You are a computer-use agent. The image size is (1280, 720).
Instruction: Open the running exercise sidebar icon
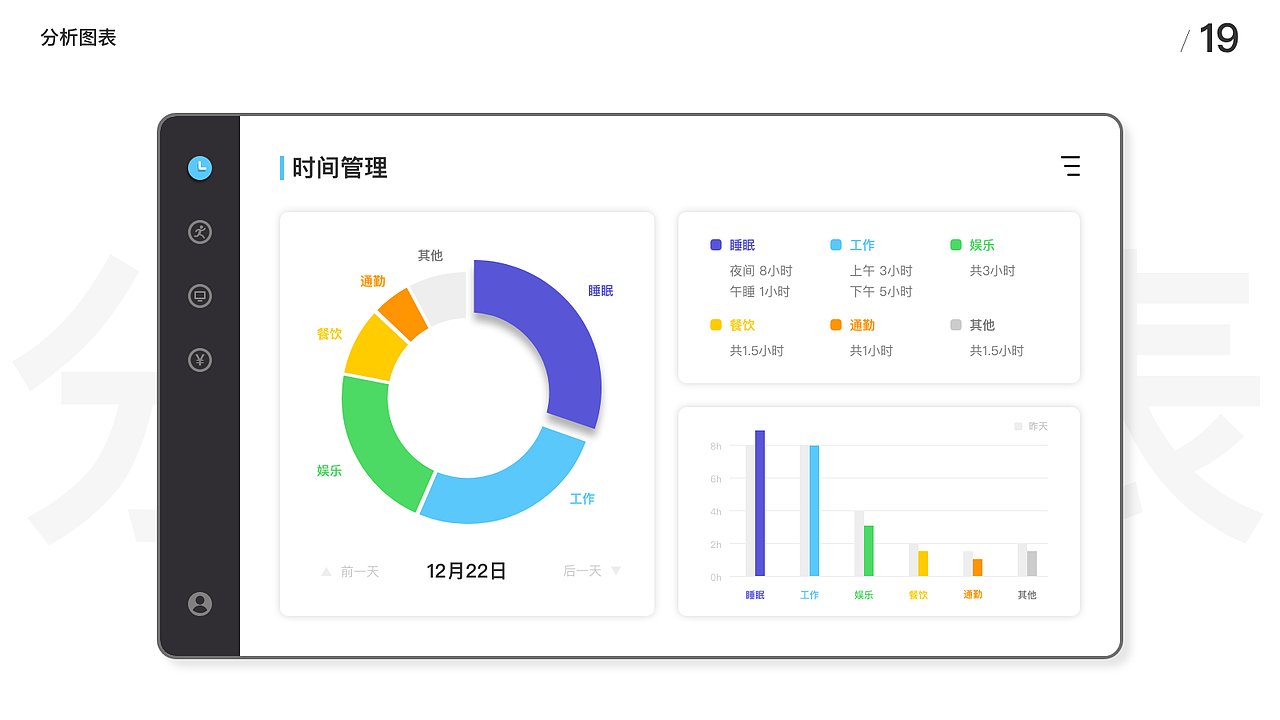(200, 232)
